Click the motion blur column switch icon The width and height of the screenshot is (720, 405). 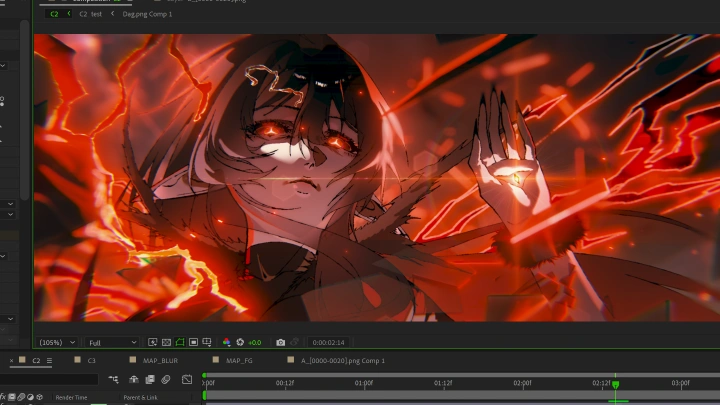click(x=21, y=397)
